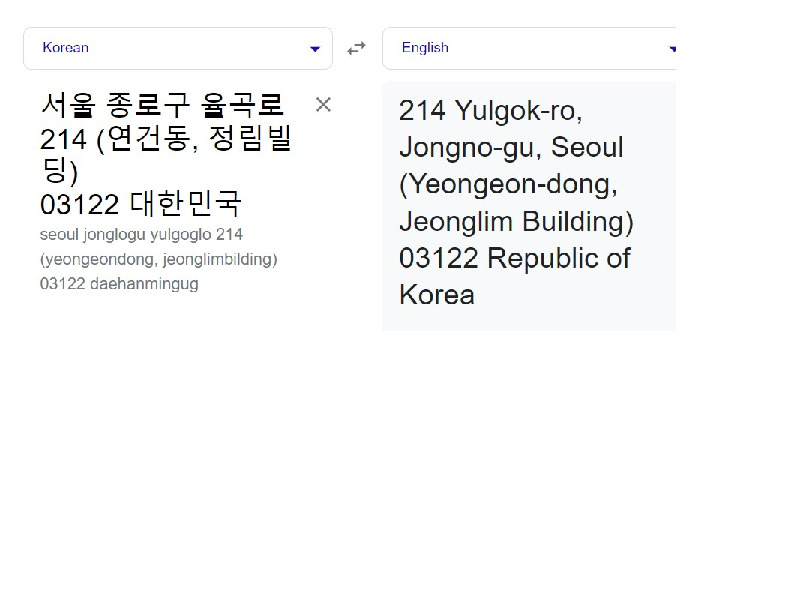Place cursor in '서울 종로구 율곡로' line
Screen dimensions: 792x612
point(162,105)
